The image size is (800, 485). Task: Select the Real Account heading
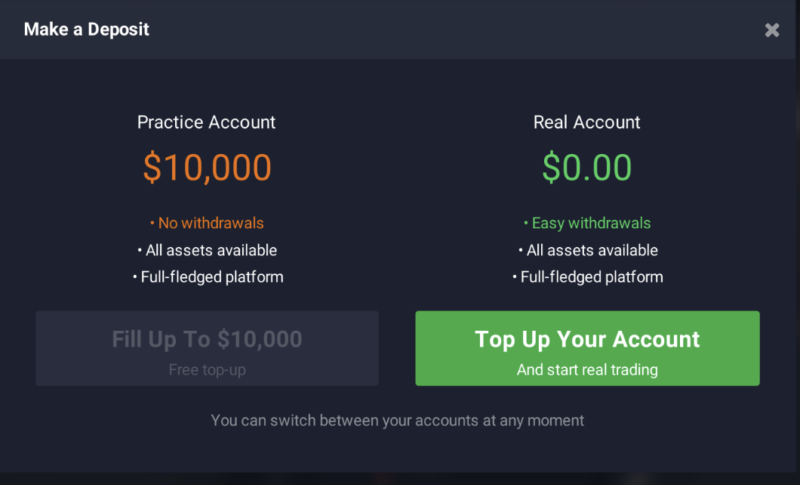point(587,123)
